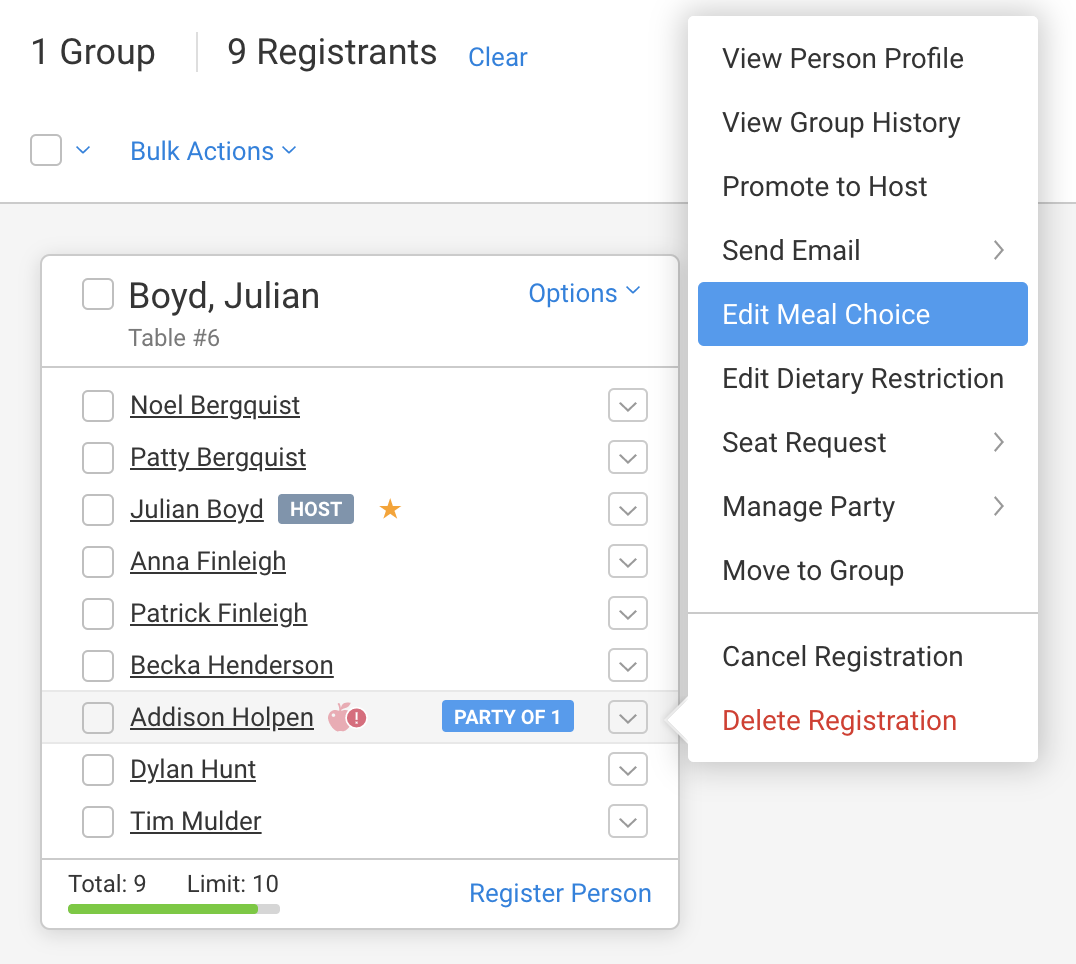Click the gold star beside Julian Boyd
The height and width of the screenshot is (964, 1076).
point(390,510)
